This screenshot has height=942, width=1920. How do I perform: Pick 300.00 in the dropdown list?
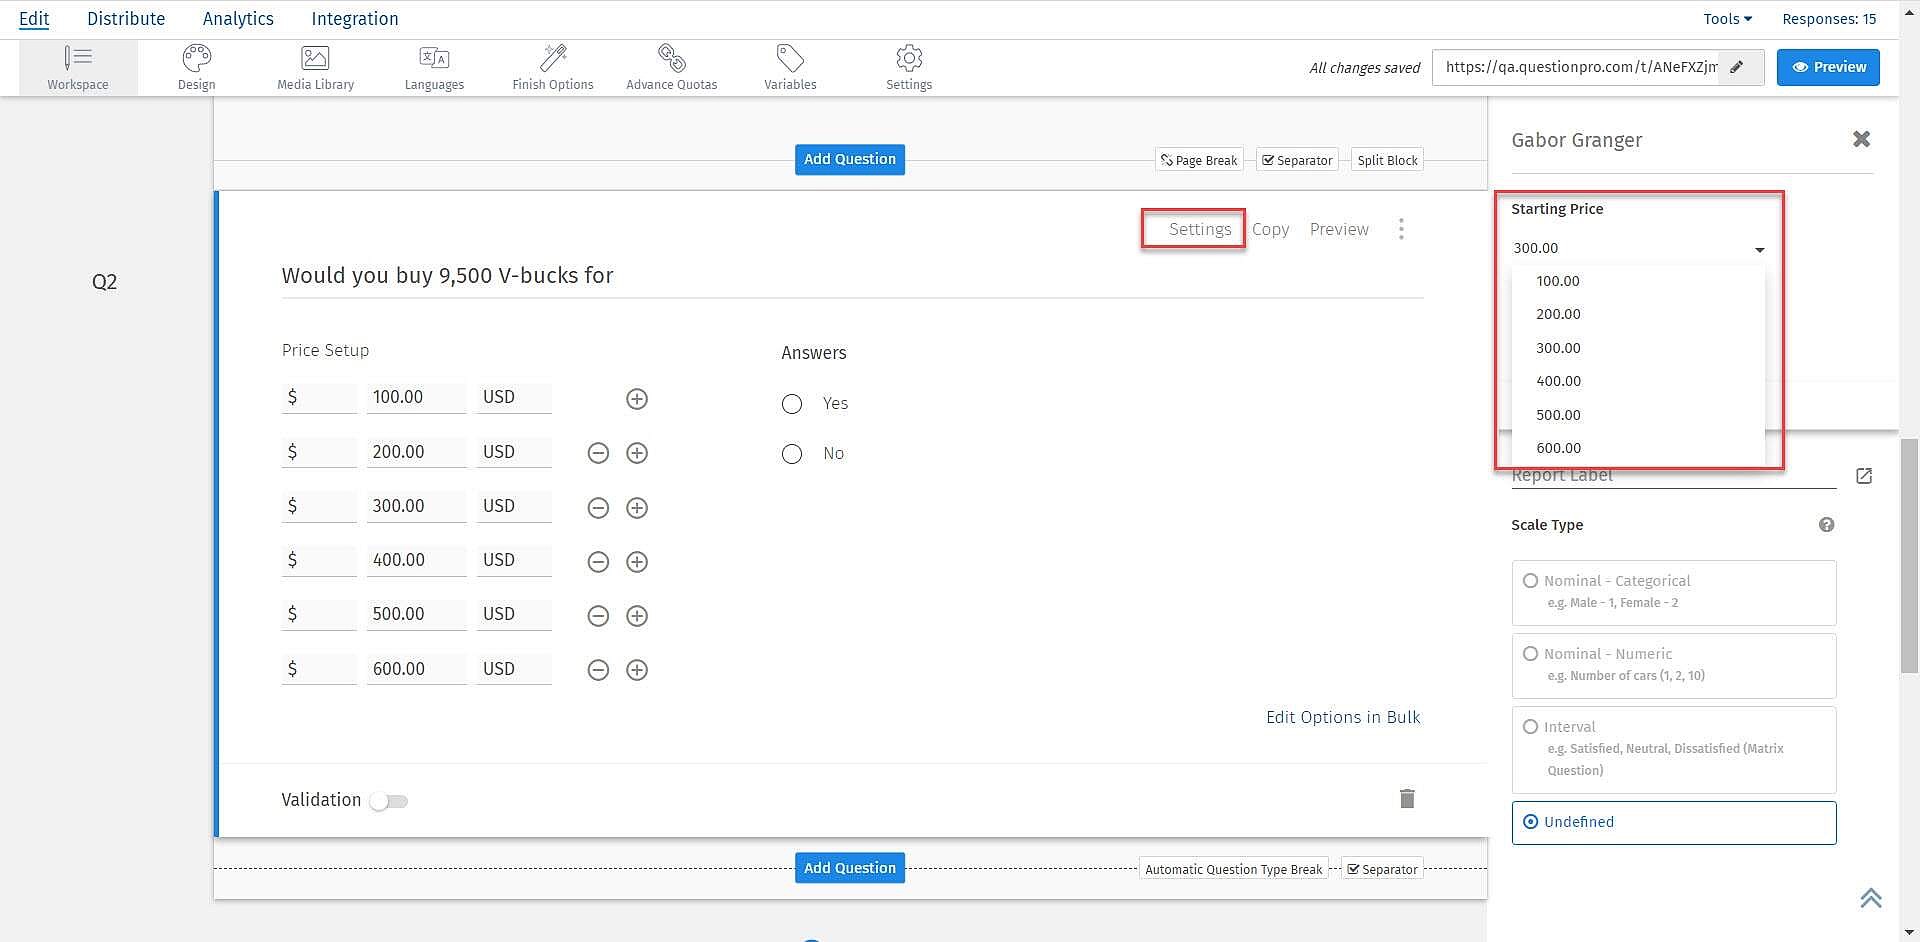click(1638, 348)
